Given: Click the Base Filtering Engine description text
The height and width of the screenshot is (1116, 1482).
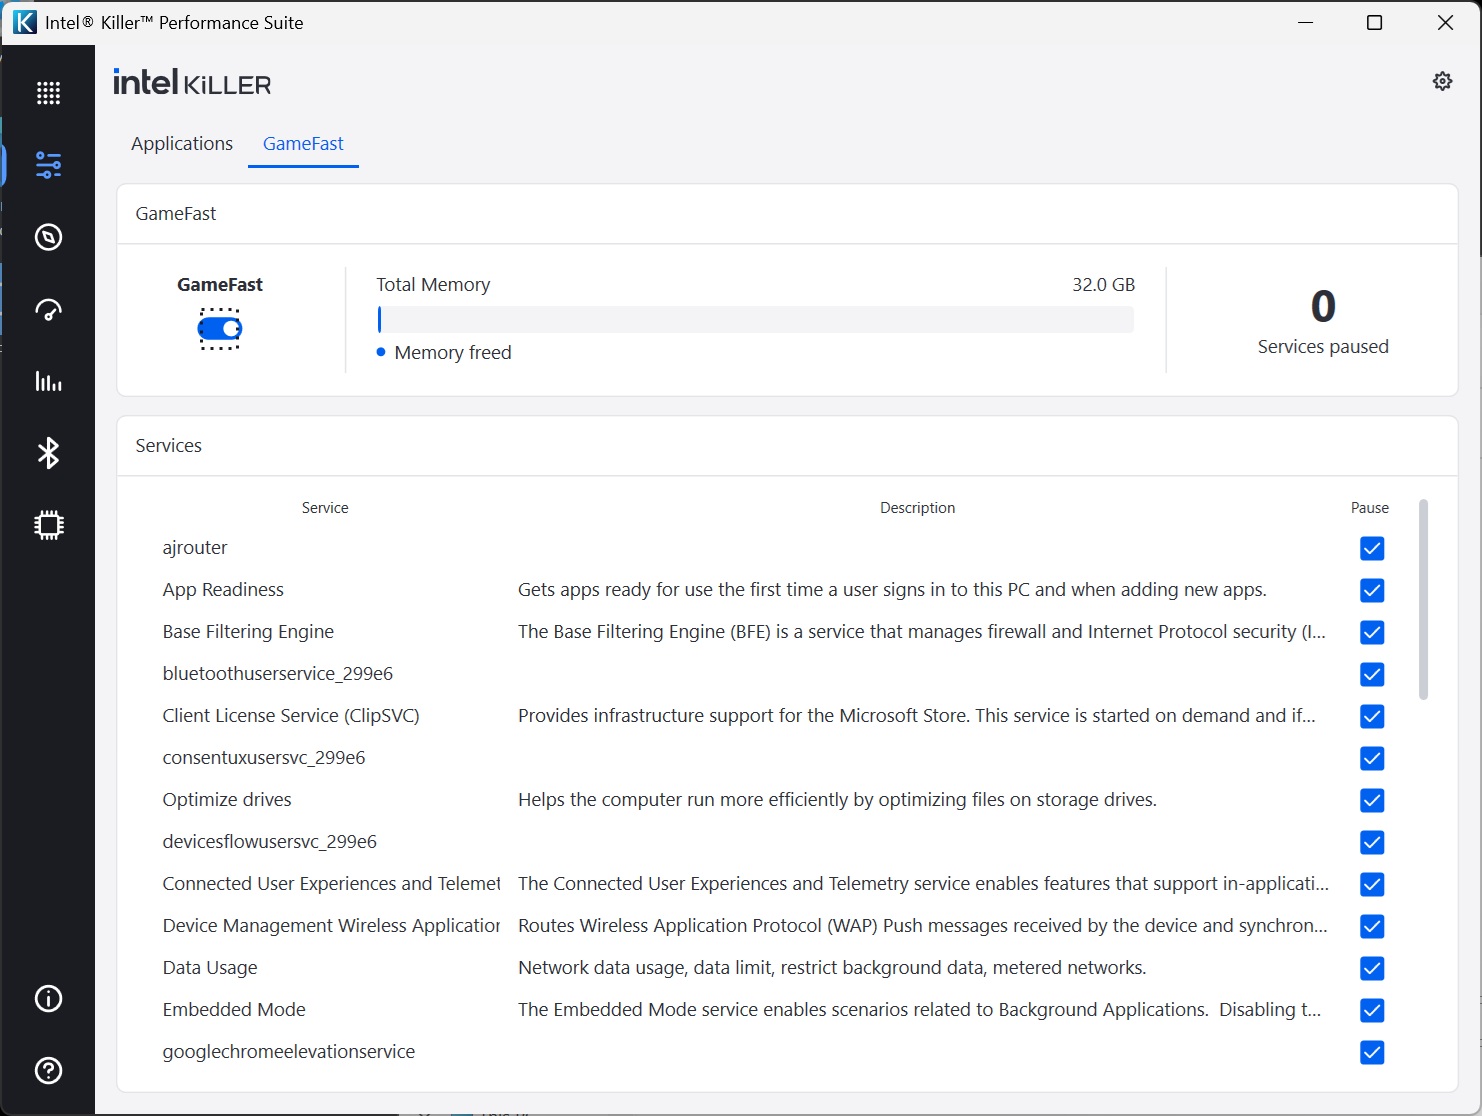Looking at the screenshot, I should pos(922,632).
